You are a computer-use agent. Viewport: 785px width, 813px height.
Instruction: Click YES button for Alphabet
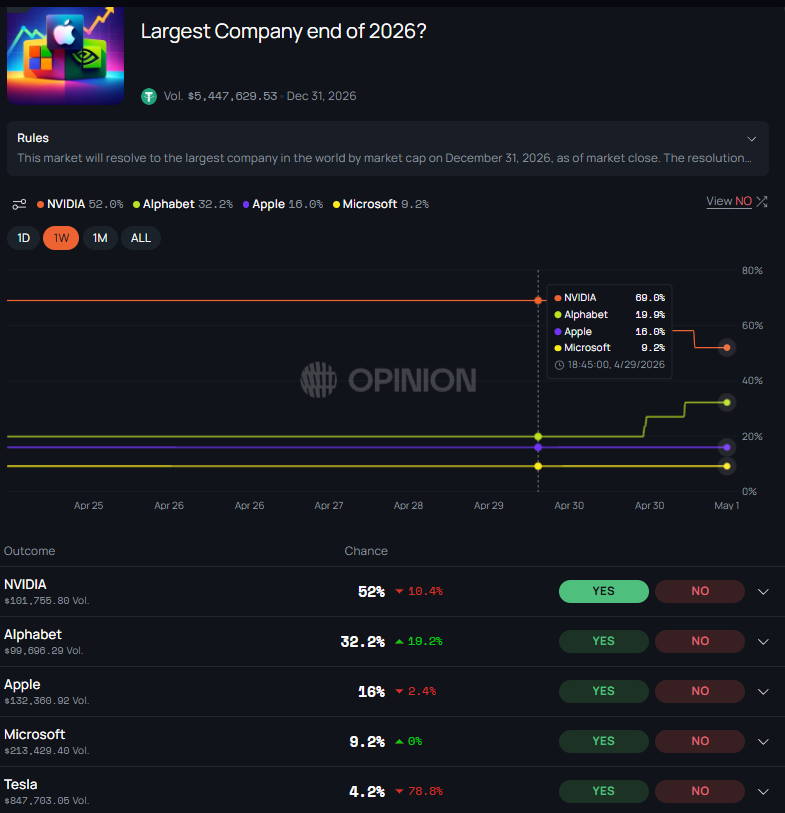[604, 641]
